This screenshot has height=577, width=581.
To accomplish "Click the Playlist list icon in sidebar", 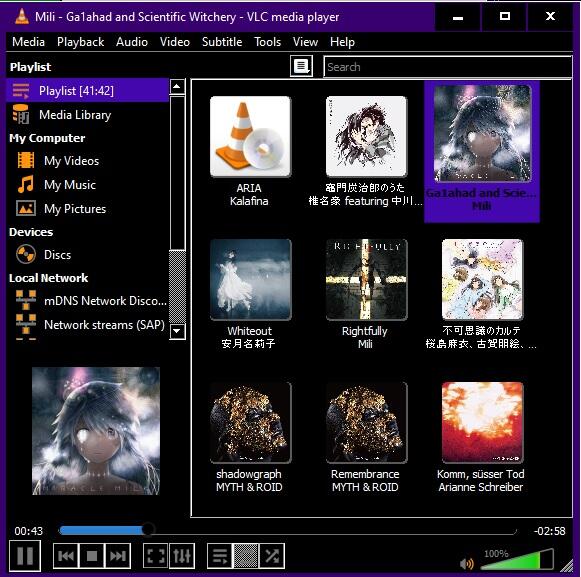I will coord(21,90).
